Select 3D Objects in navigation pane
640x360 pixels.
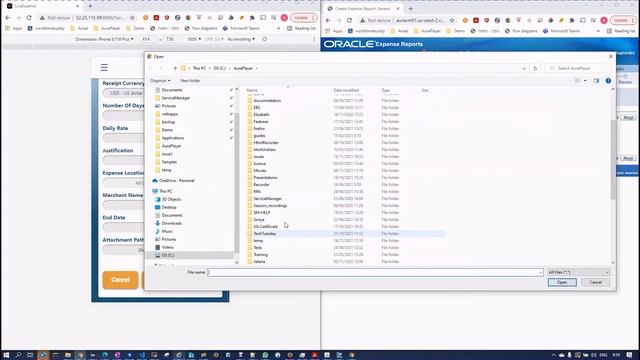pyautogui.click(x=171, y=199)
